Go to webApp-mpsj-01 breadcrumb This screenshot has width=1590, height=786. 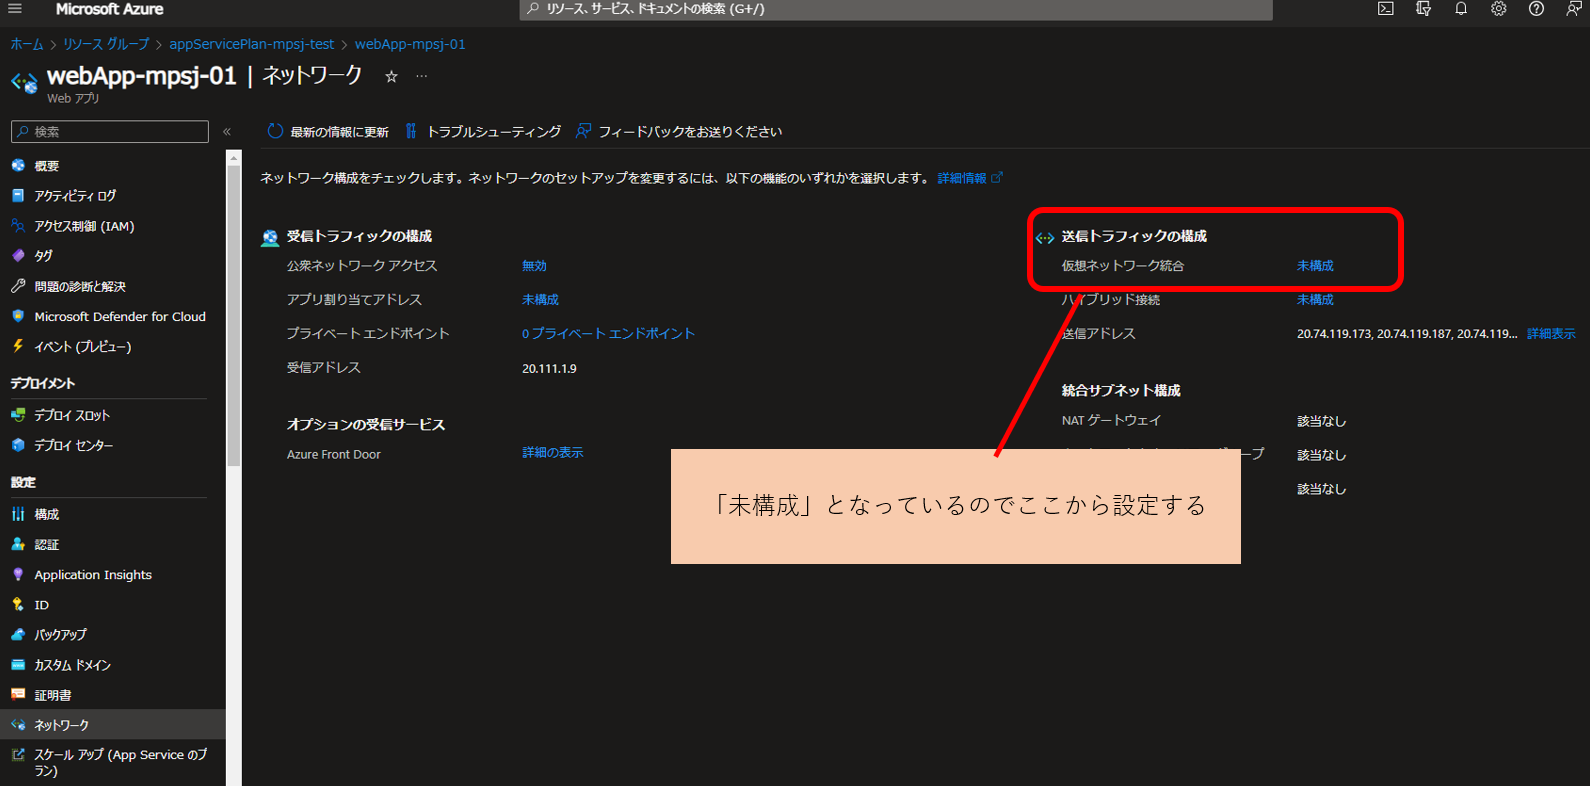click(410, 44)
